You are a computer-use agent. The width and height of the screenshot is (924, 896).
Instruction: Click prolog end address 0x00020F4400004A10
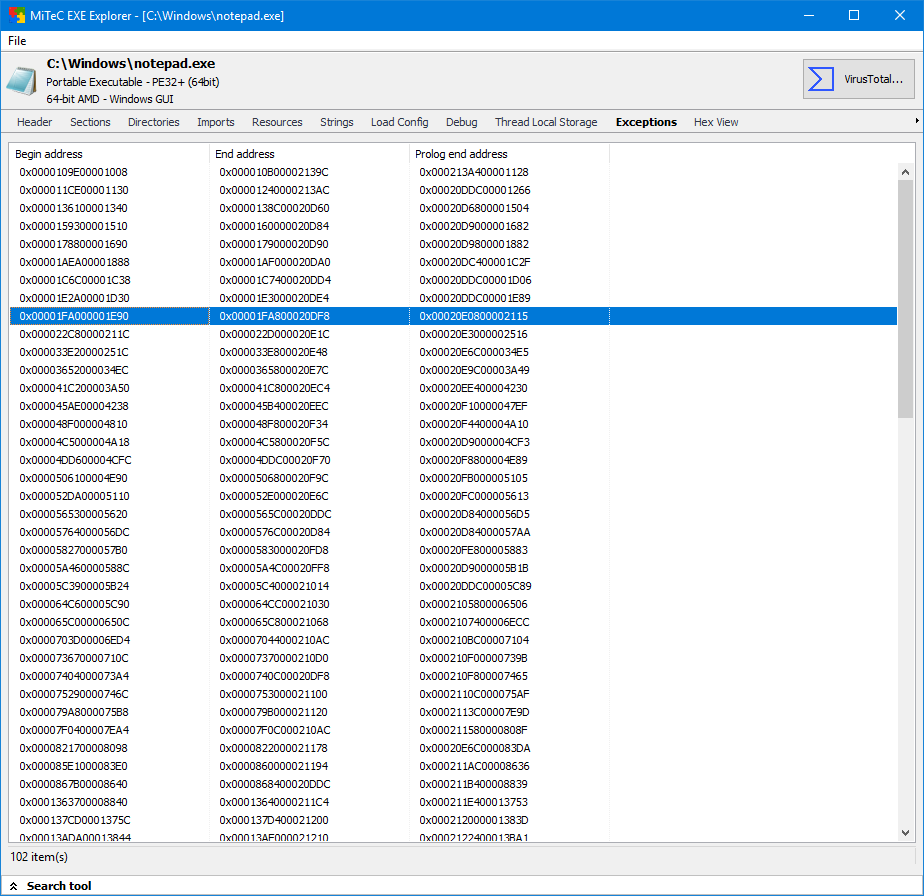click(474, 424)
